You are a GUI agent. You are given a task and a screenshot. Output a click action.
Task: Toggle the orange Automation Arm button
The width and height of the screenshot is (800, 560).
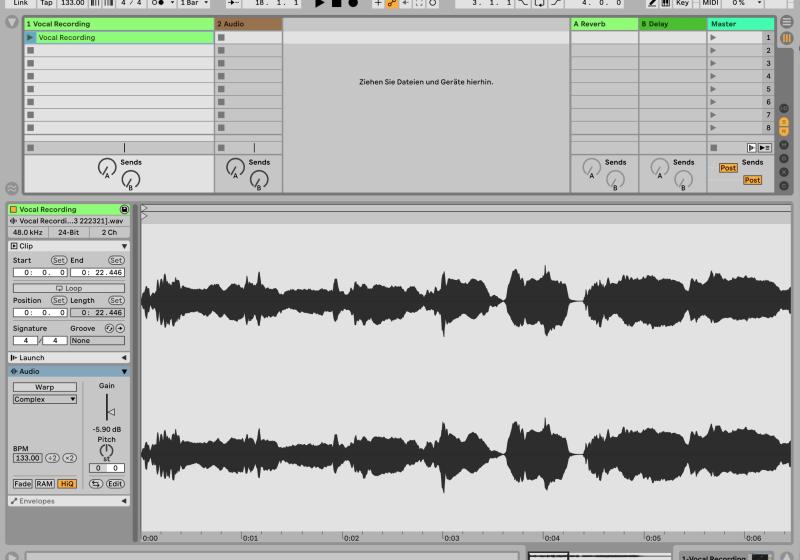[392, 3]
